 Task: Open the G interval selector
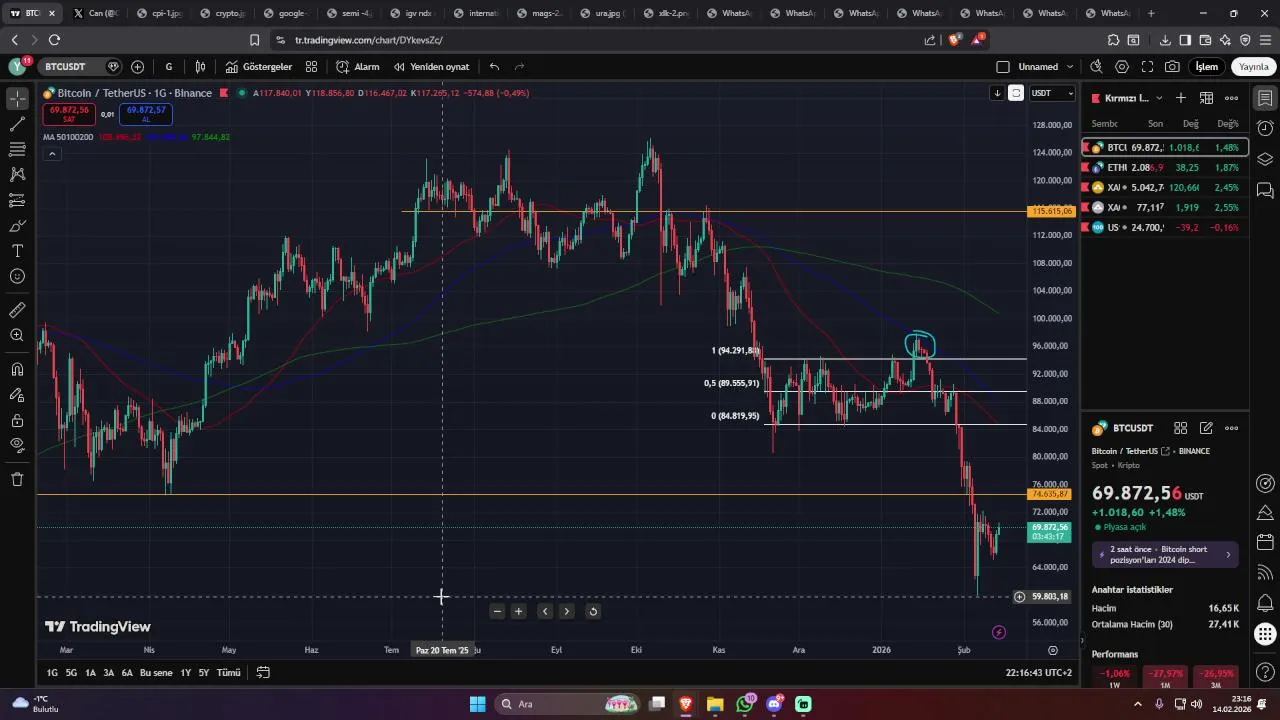point(169,67)
